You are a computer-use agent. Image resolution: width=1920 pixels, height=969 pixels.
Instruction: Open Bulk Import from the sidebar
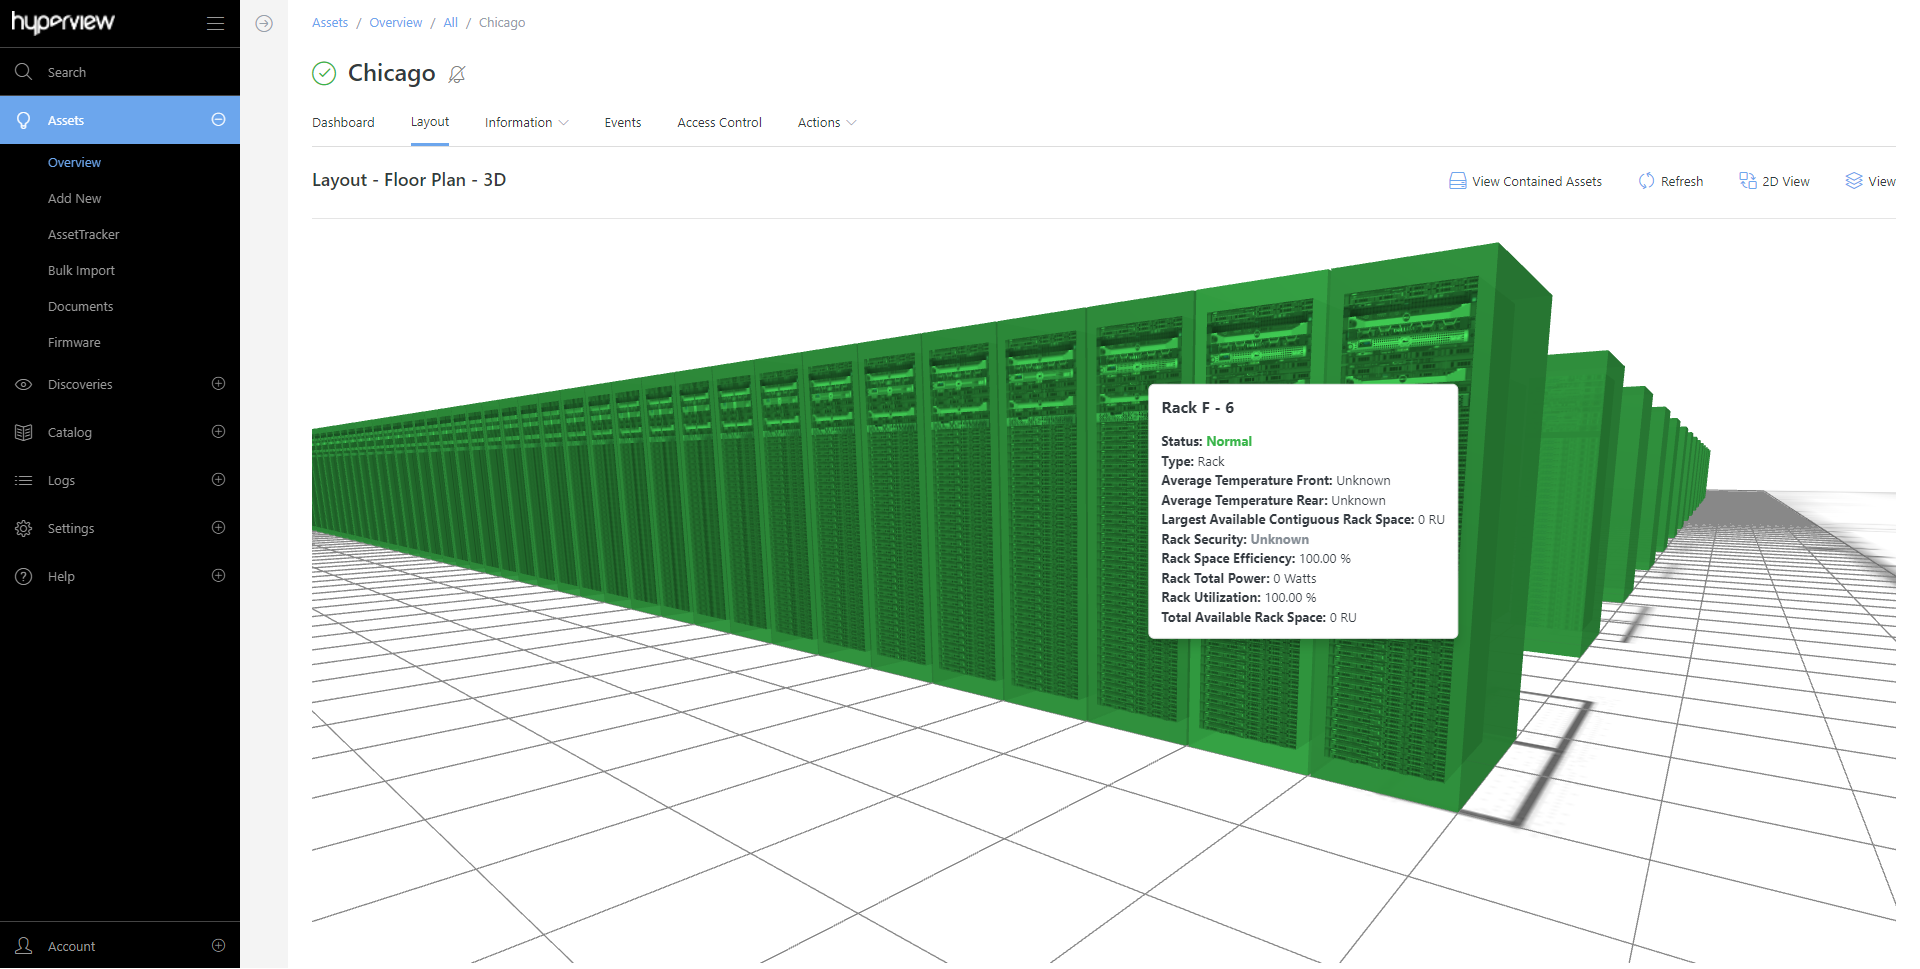(81, 270)
